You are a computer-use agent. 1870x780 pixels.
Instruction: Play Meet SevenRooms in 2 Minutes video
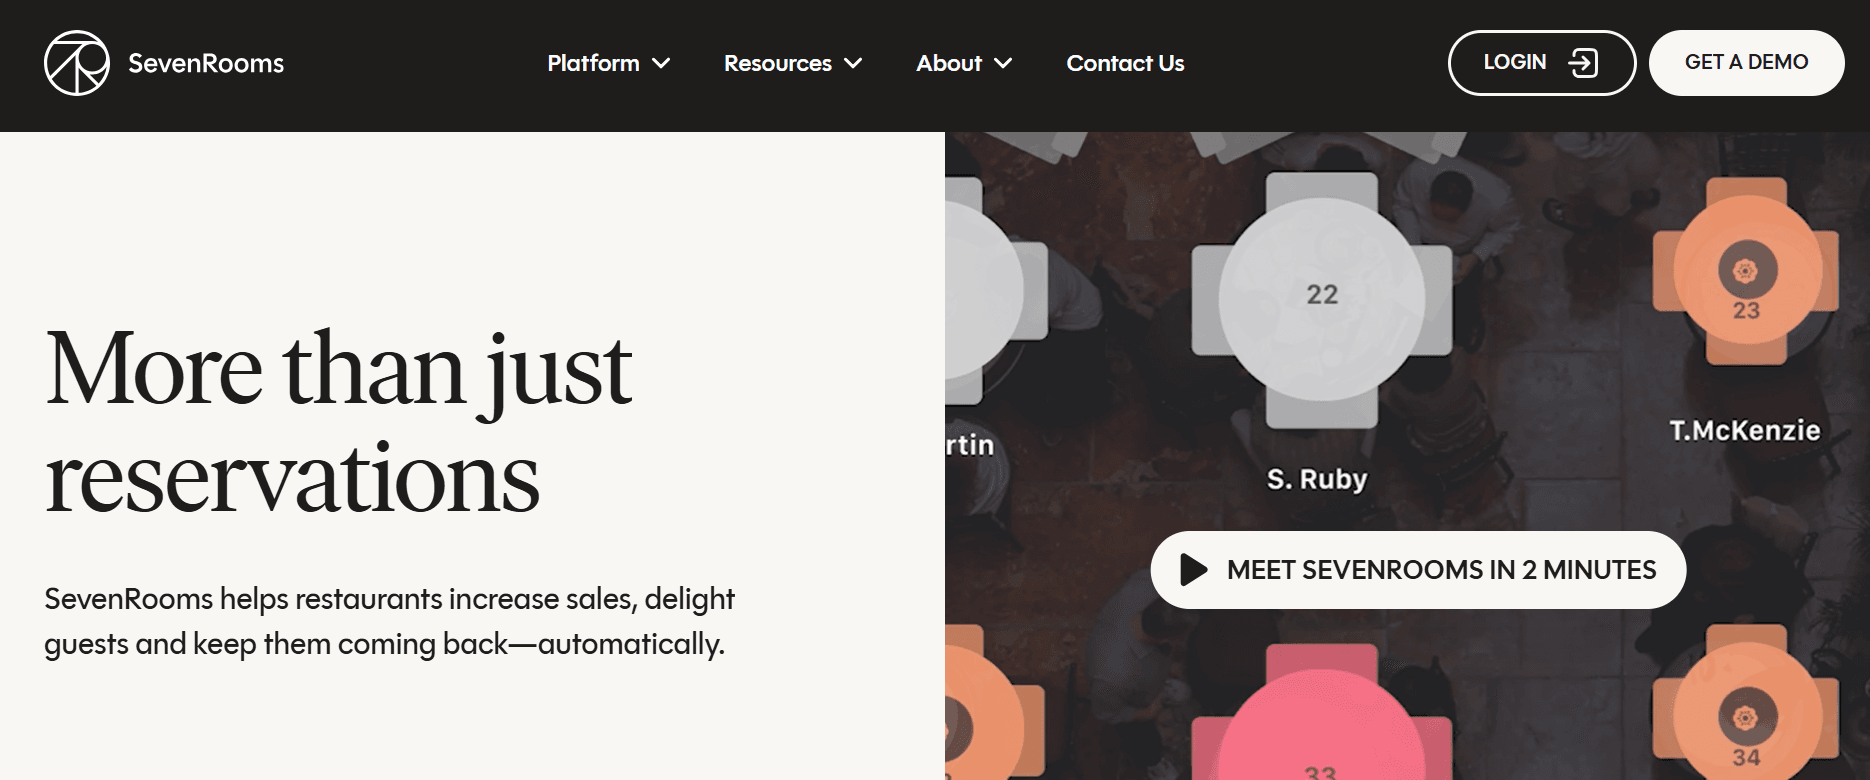click(1418, 570)
